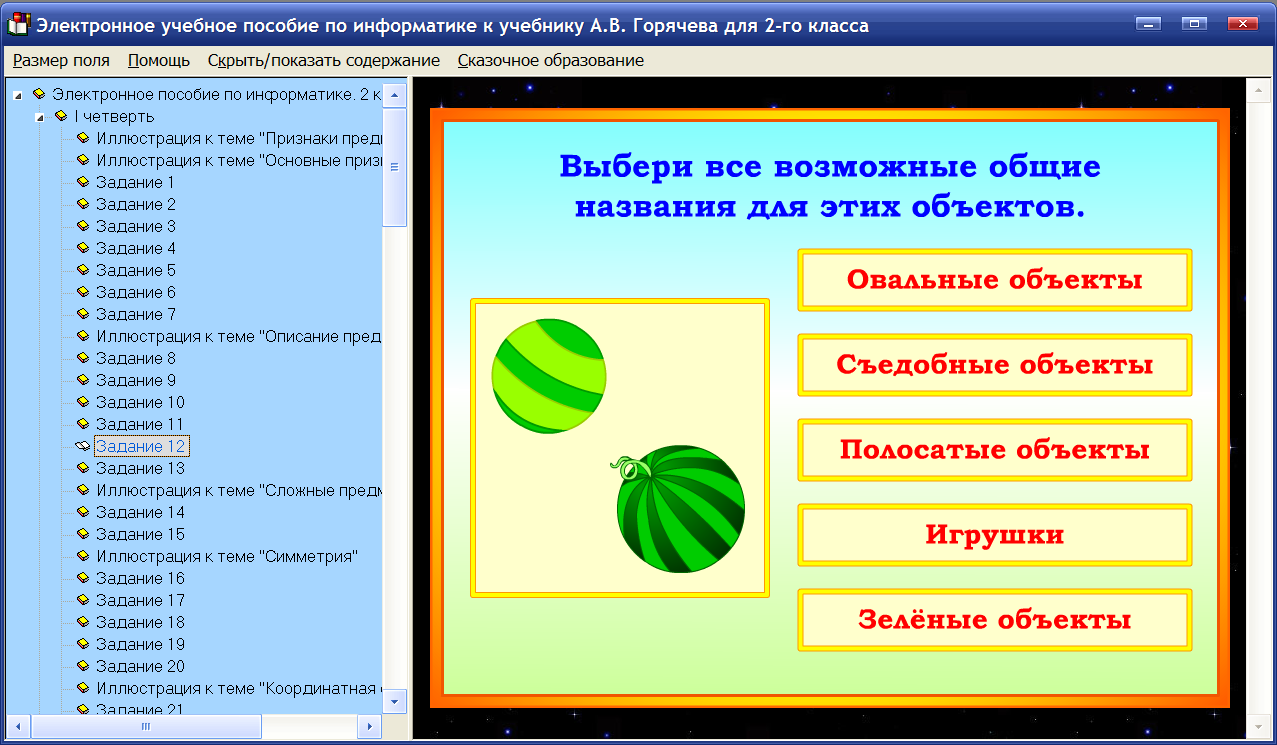Click the icon next to selected 'Задание 12'

tap(82, 446)
